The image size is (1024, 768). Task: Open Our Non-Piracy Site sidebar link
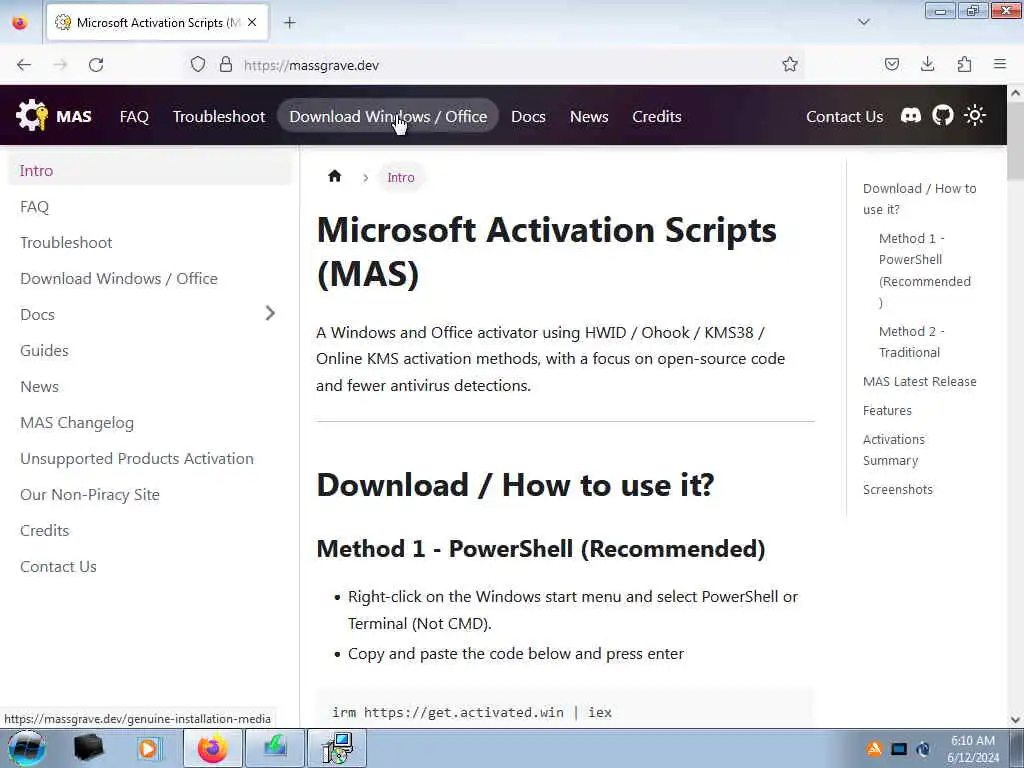point(150,494)
